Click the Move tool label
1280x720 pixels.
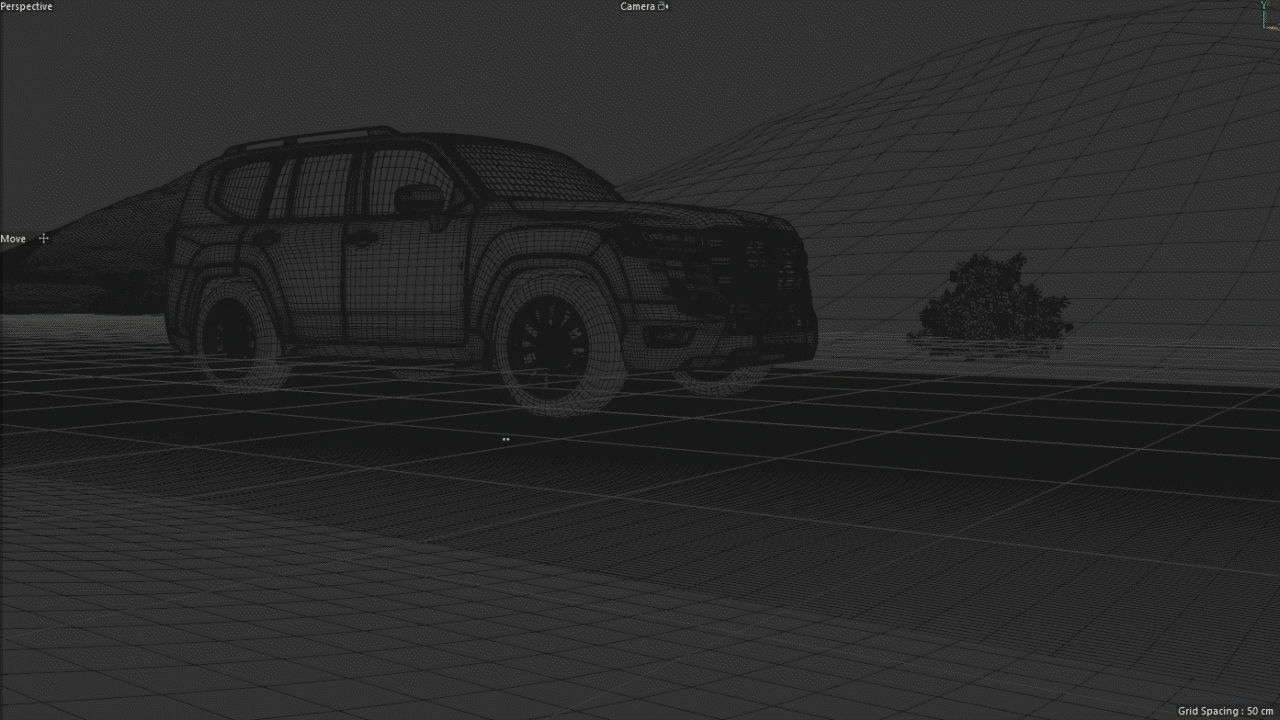coord(13,239)
